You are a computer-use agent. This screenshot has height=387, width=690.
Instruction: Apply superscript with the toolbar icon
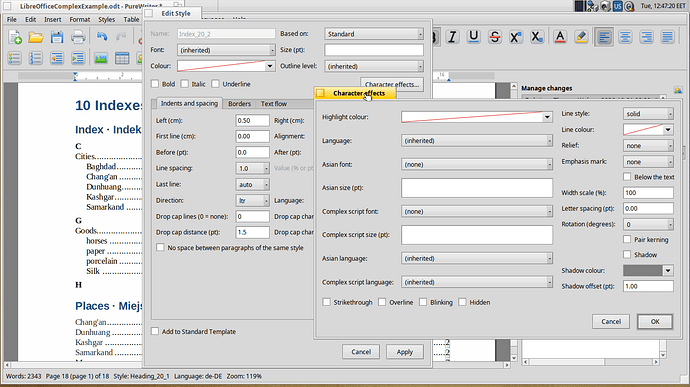516,37
